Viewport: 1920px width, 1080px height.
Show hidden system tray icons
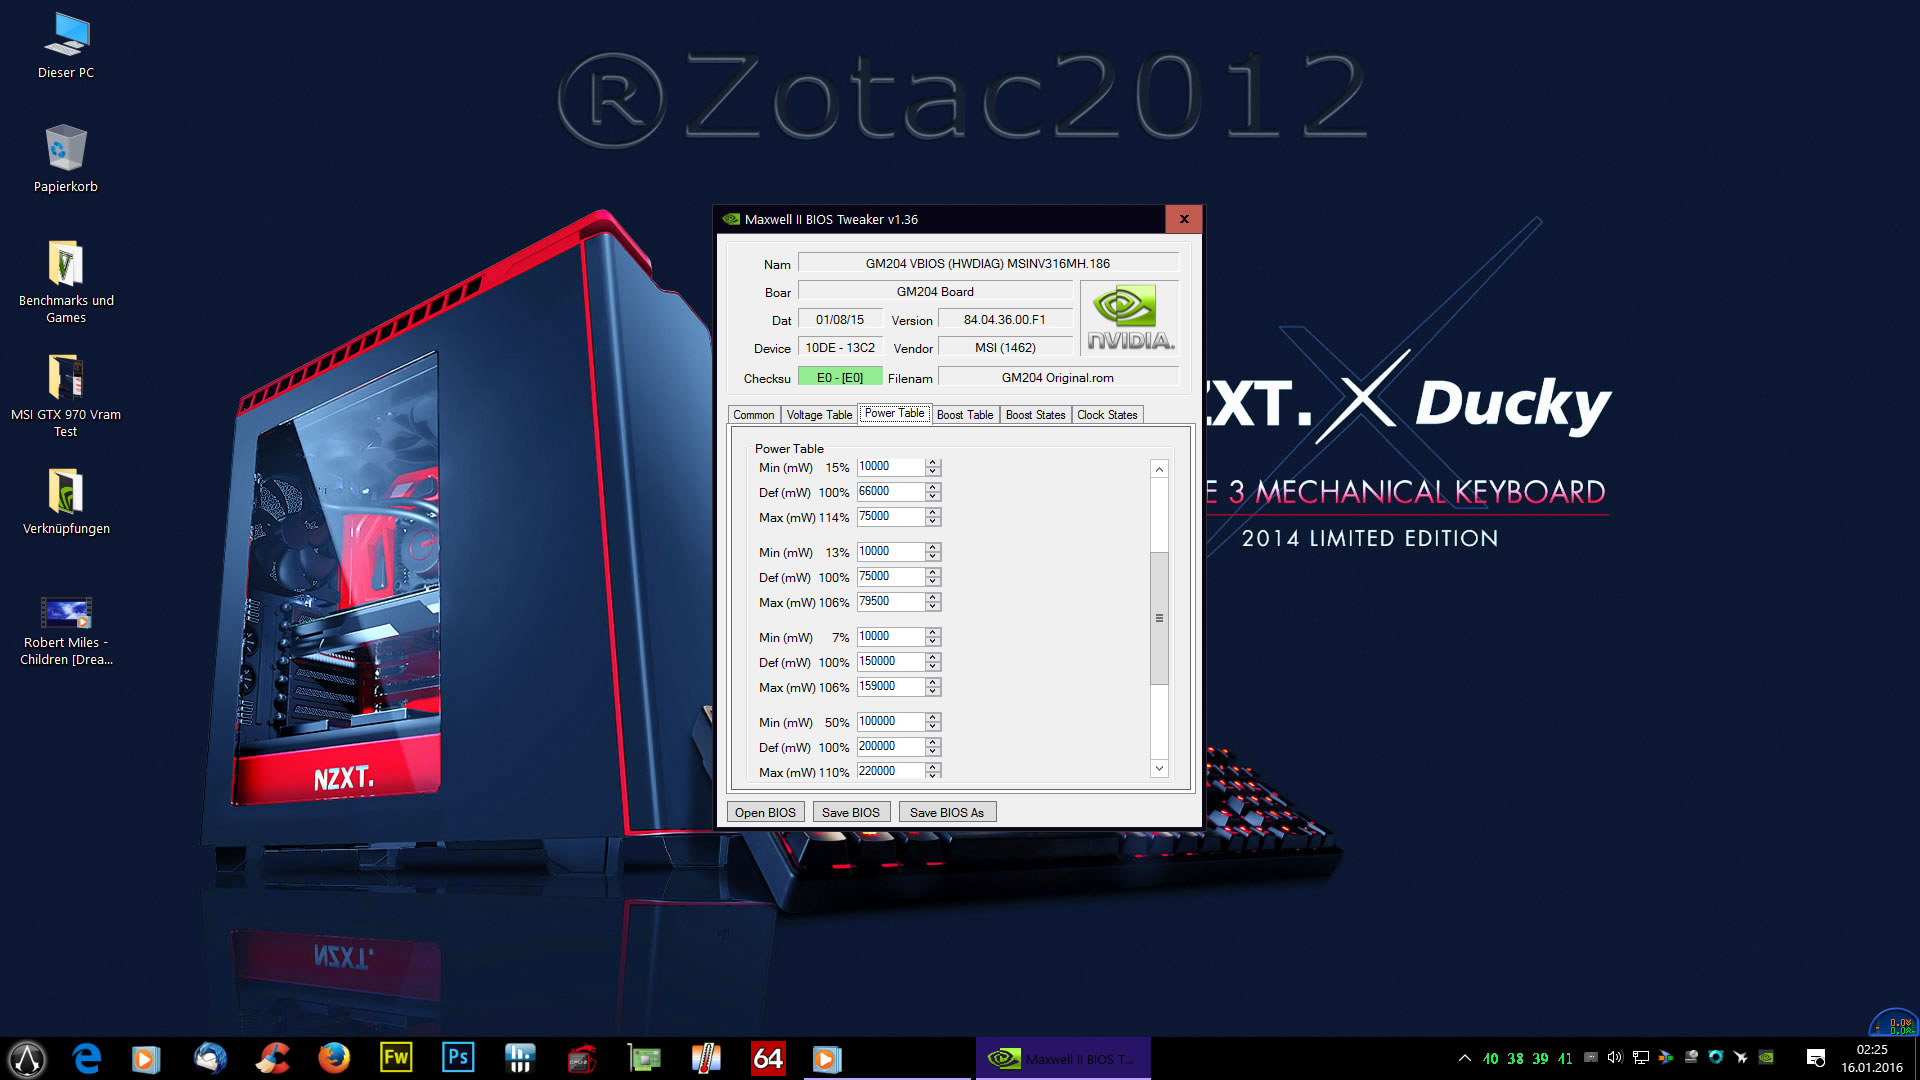[x=1465, y=1058]
